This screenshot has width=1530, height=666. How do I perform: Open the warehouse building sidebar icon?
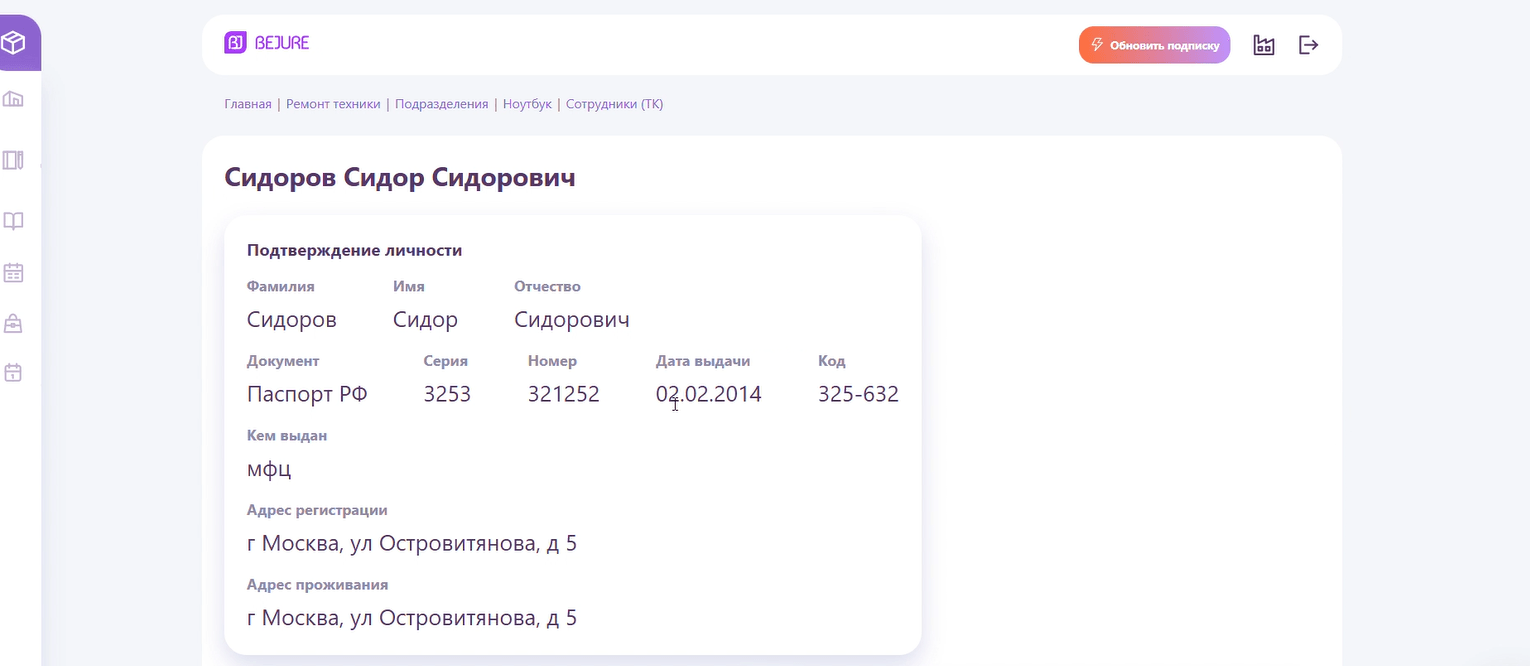(13, 99)
